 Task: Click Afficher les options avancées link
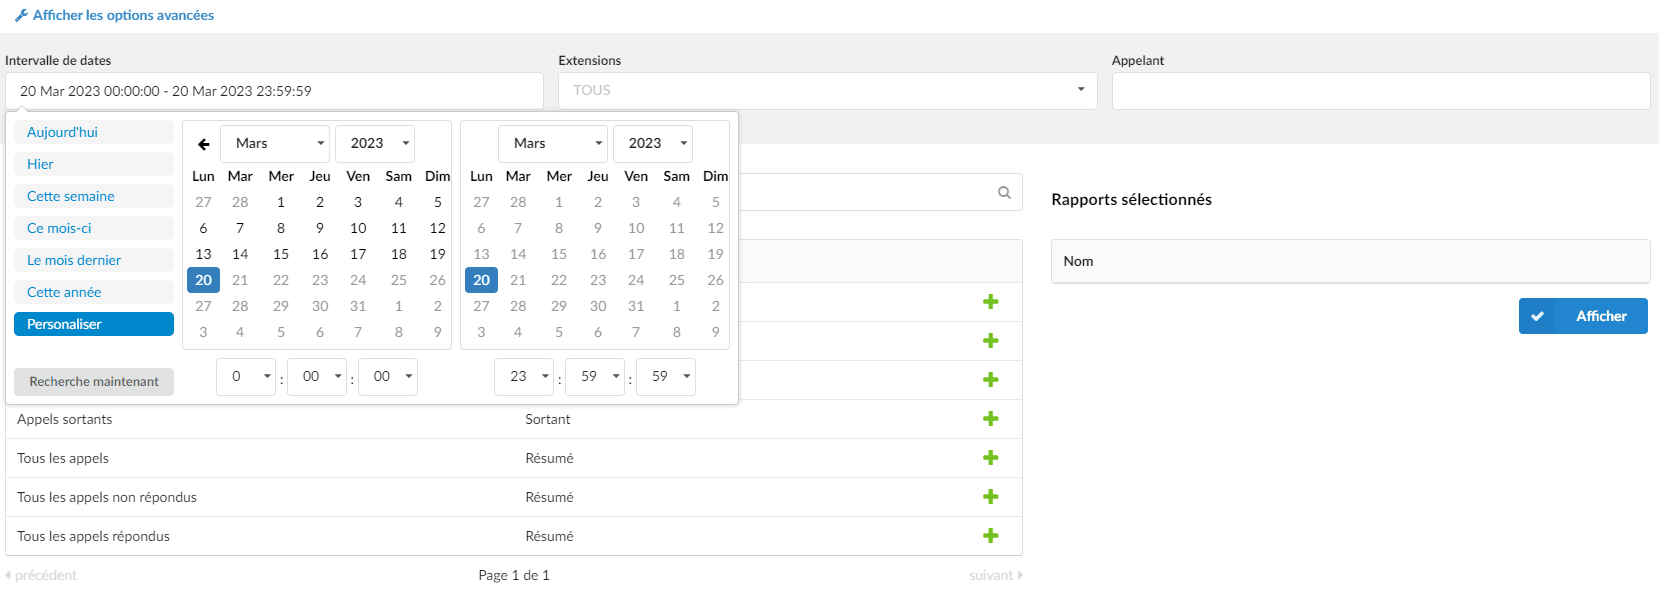coord(123,15)
